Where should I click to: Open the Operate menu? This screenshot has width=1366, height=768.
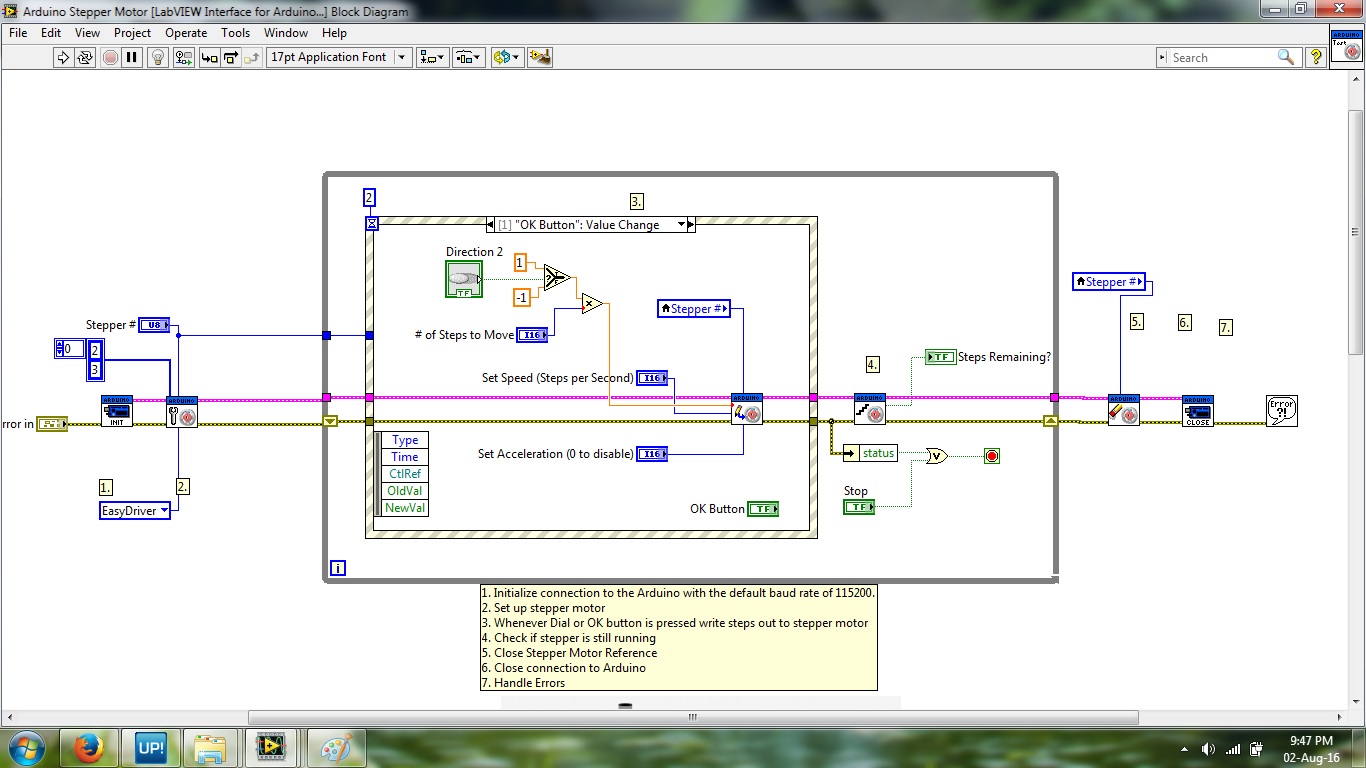(186, 33)
